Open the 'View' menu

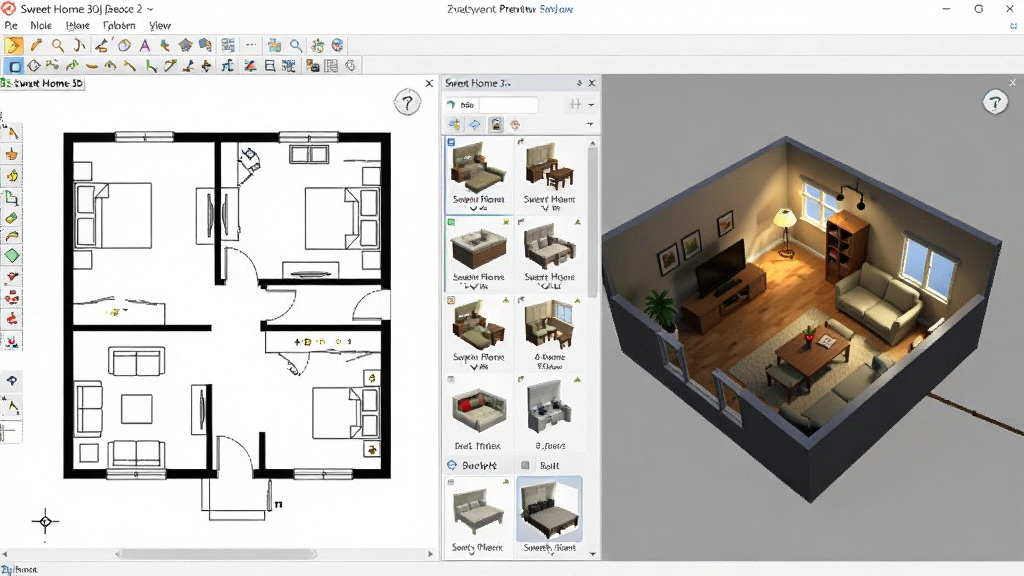(x=159, y=25)
